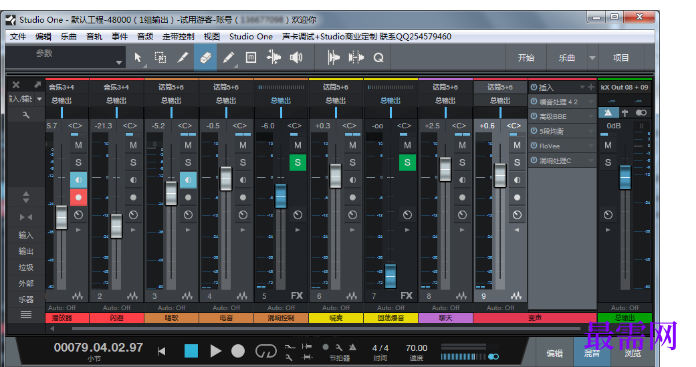Disarm record on channel 1

pos(78,197)
